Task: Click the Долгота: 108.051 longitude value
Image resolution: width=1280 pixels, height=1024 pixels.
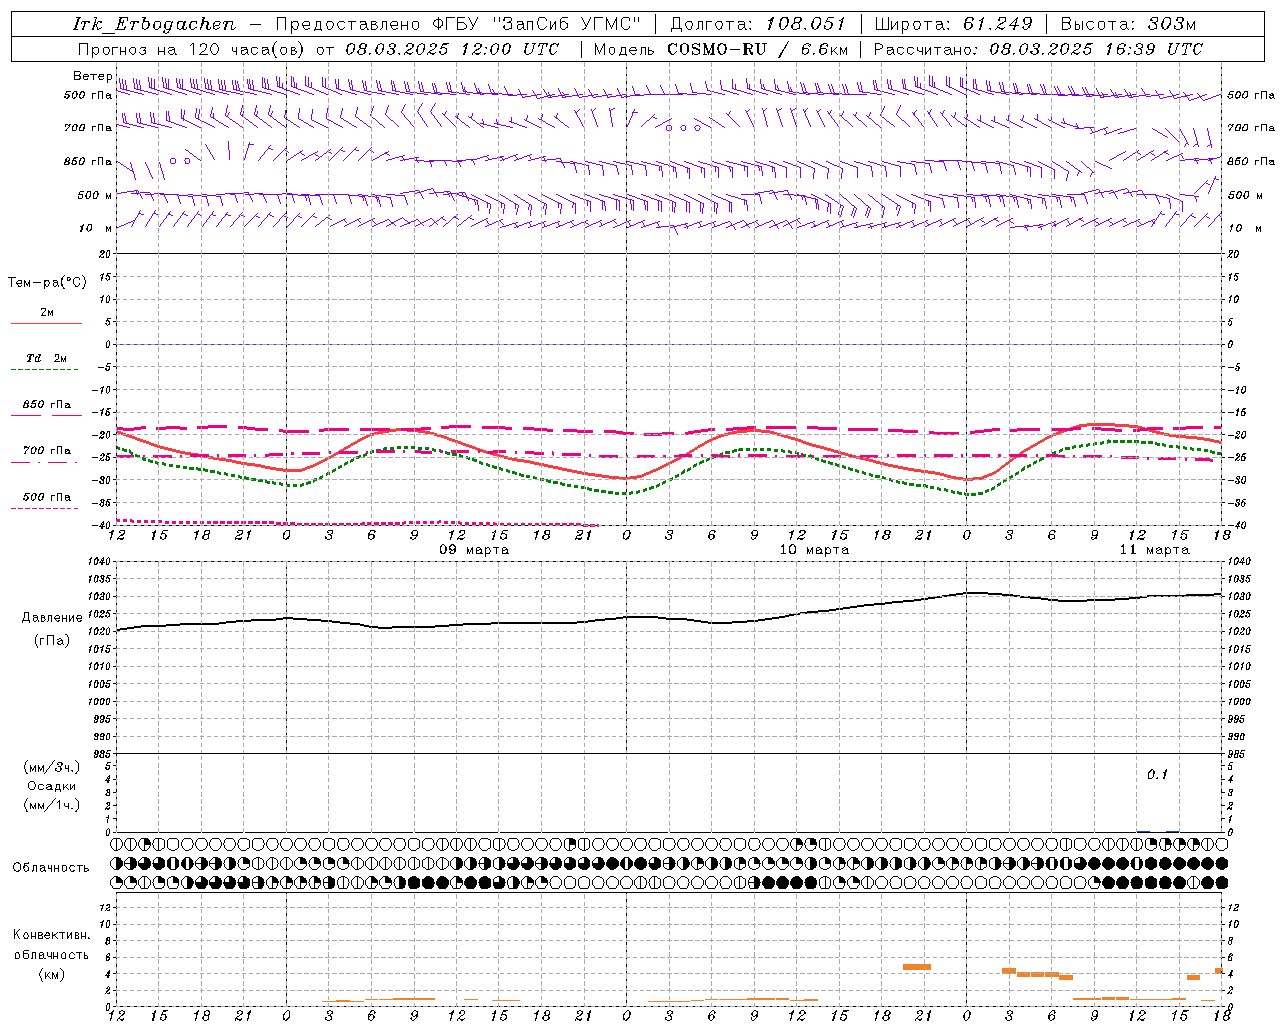Action: [x=757, y=24]
